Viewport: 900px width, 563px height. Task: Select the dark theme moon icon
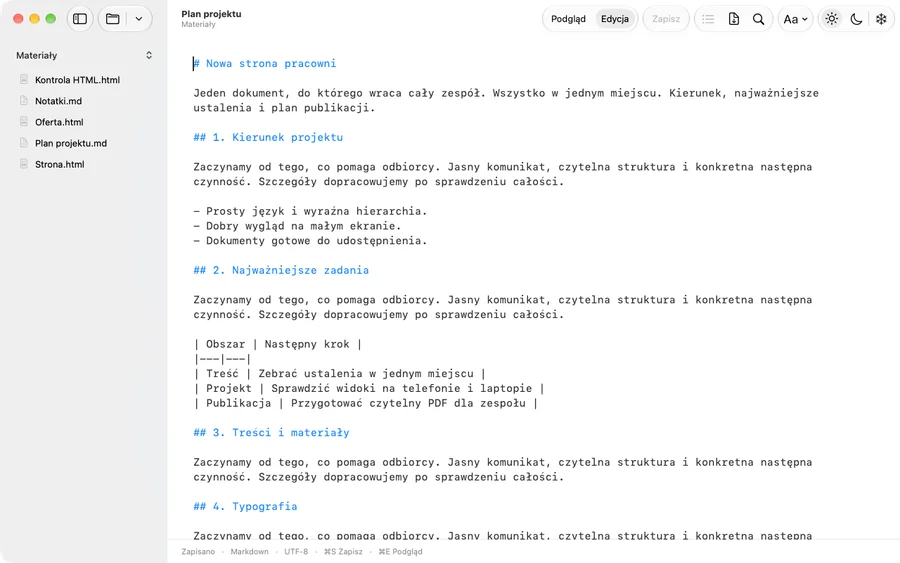[856, 19]
